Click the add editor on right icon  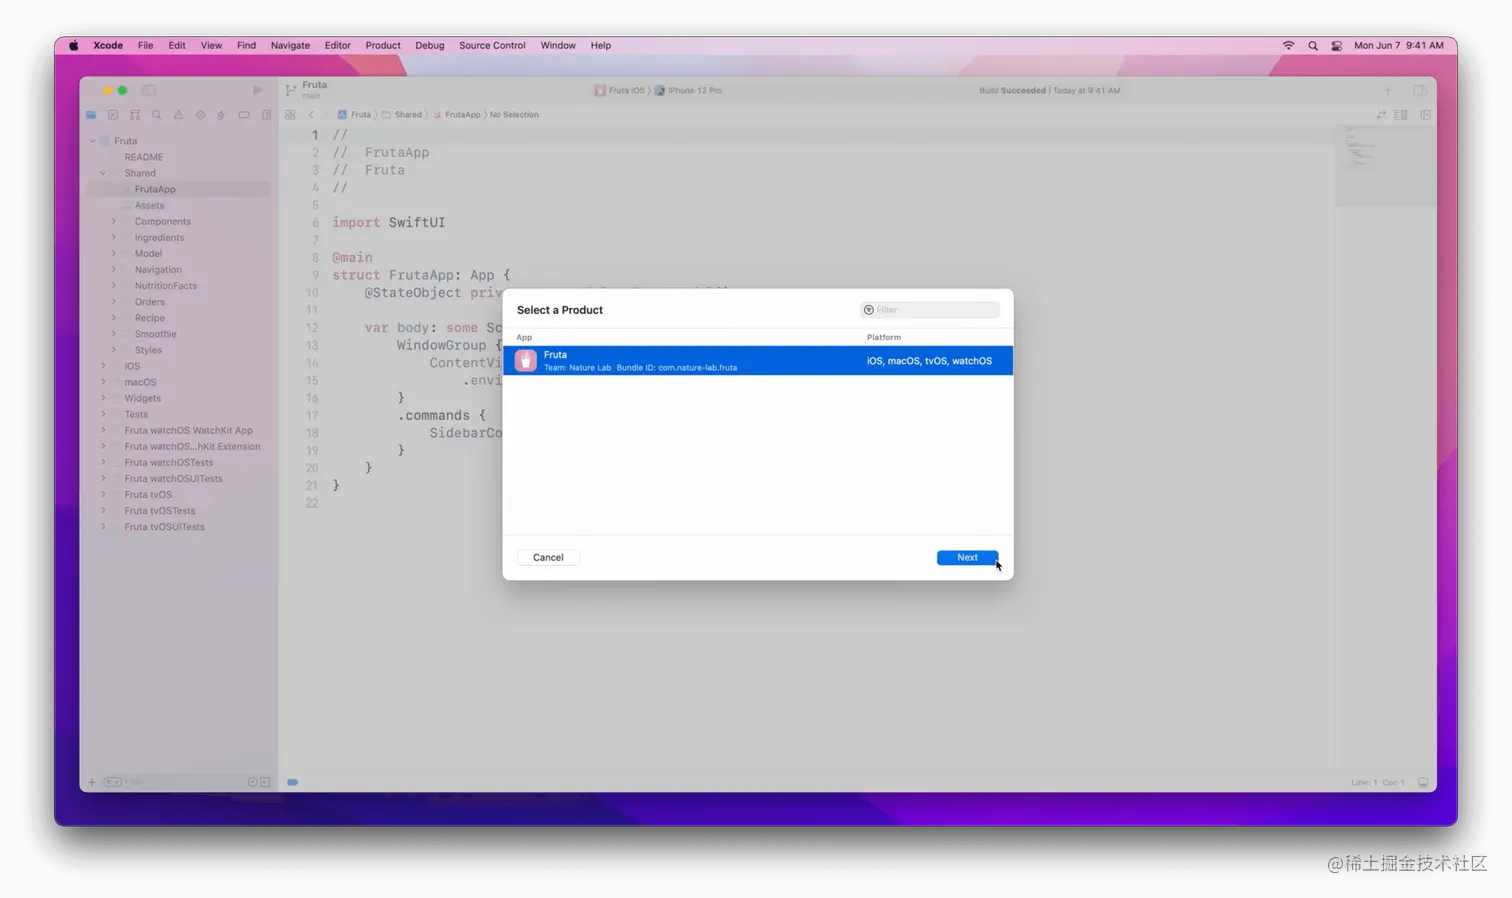point(1425,115)
